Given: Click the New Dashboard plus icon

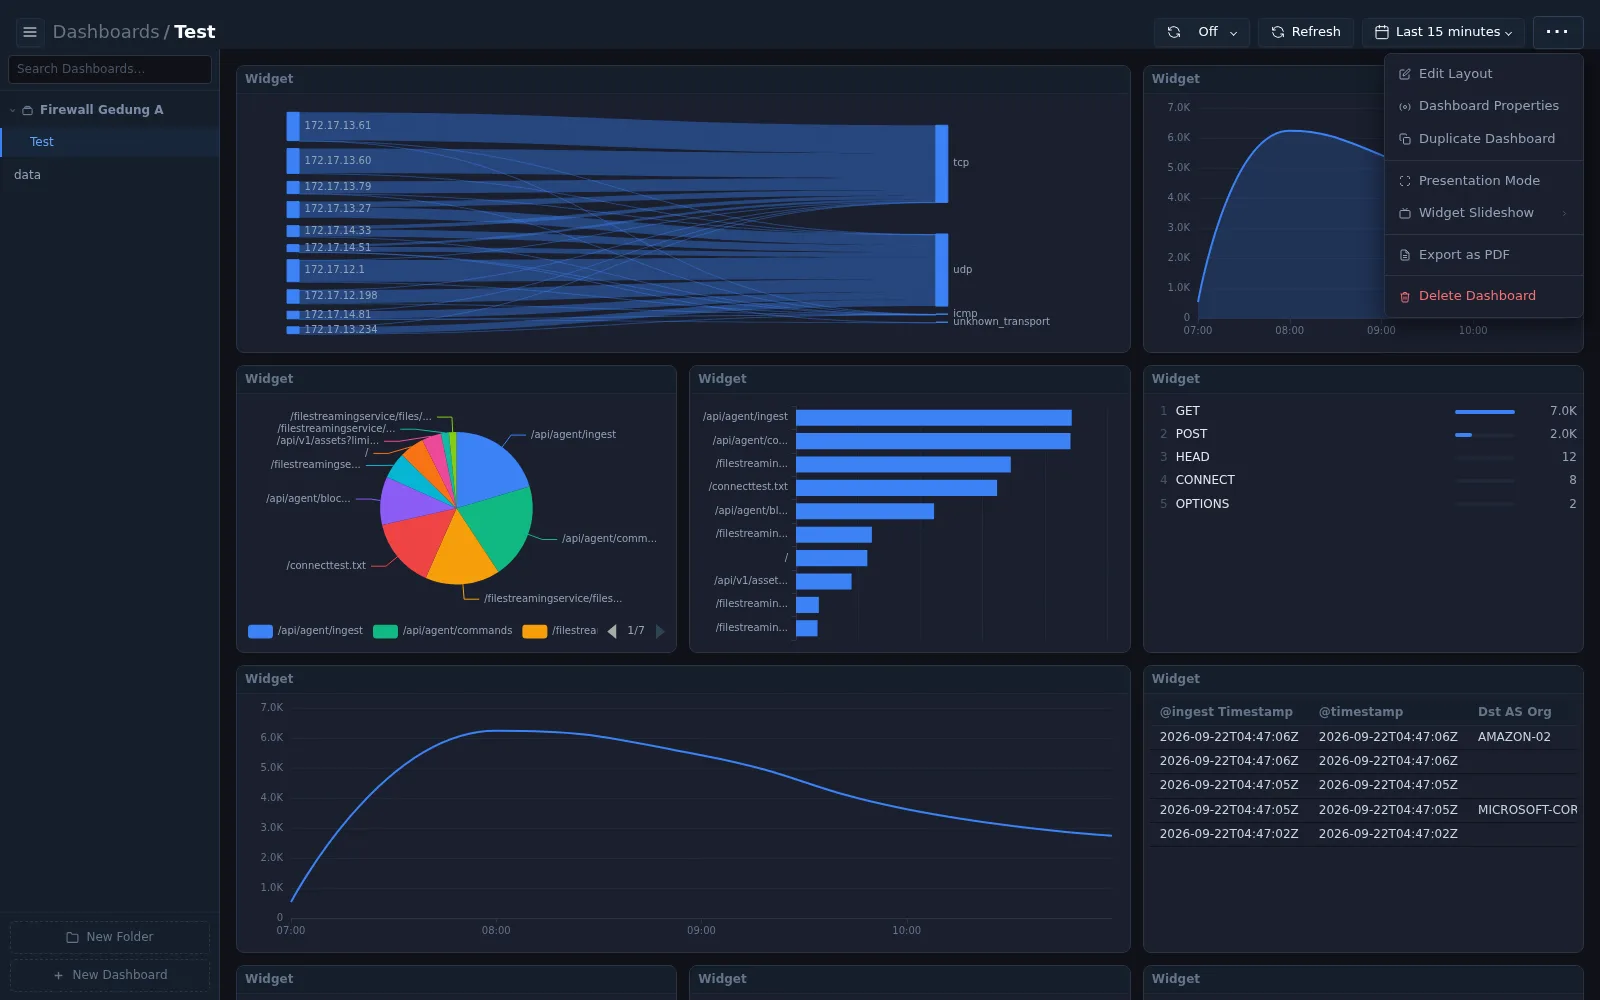Looking at the screenshot, I should click(58, 975).
